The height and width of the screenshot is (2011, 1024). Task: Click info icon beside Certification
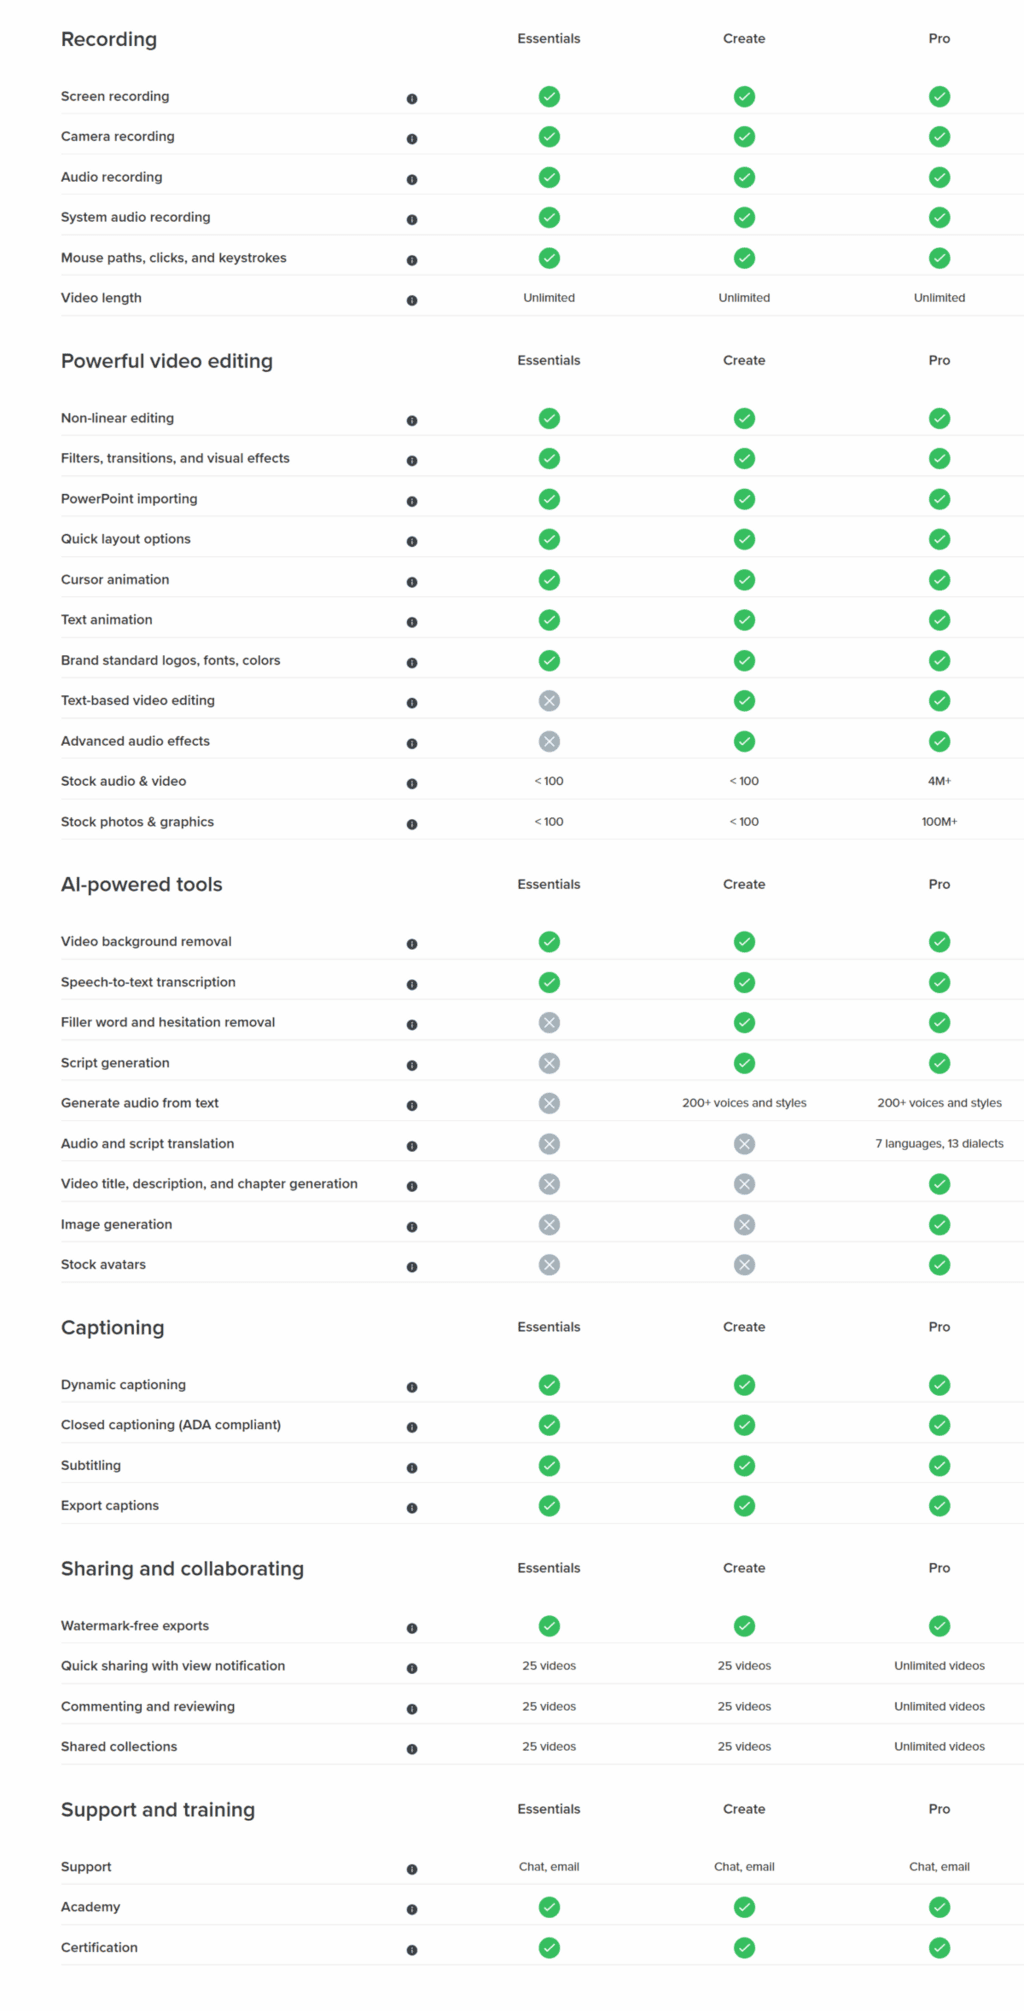click(412, 1950)
